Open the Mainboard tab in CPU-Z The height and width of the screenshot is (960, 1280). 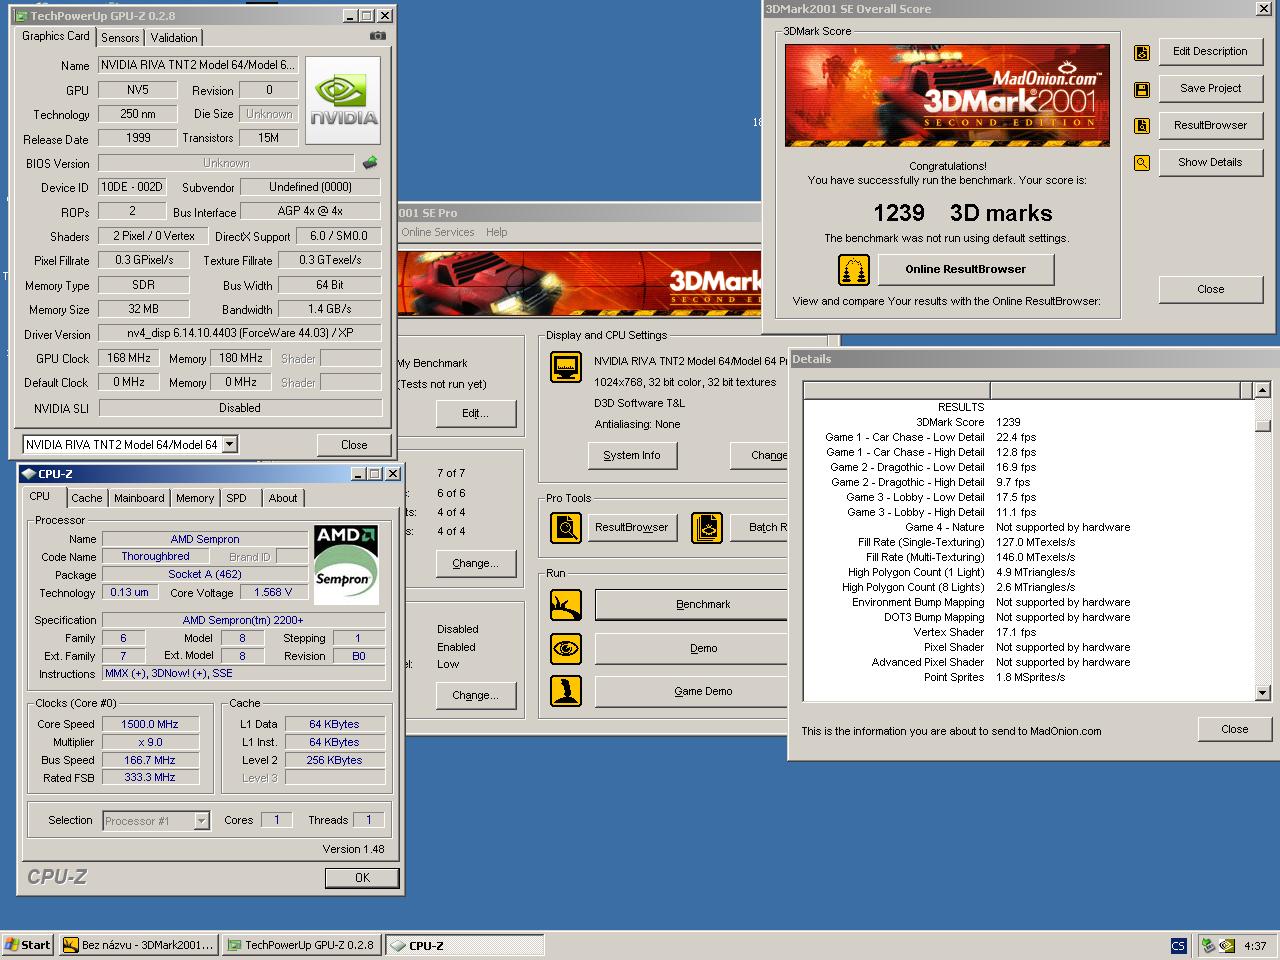pos(139,498)
